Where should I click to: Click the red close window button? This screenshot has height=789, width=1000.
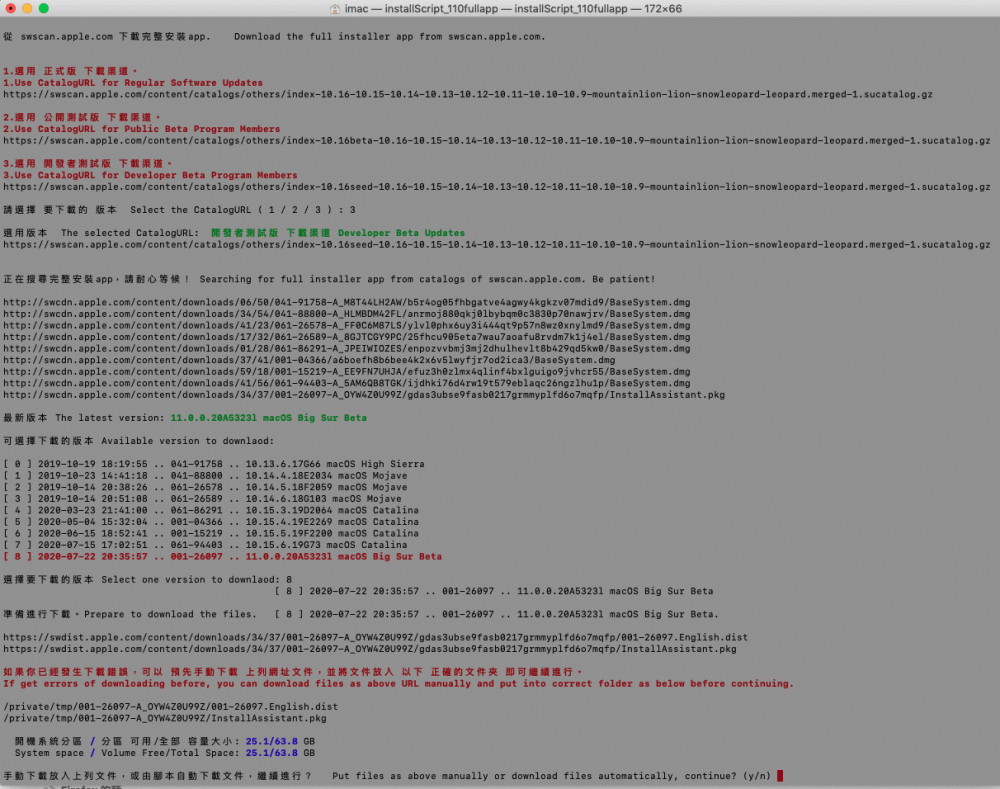pyautogui.click(x=10, y=8)
